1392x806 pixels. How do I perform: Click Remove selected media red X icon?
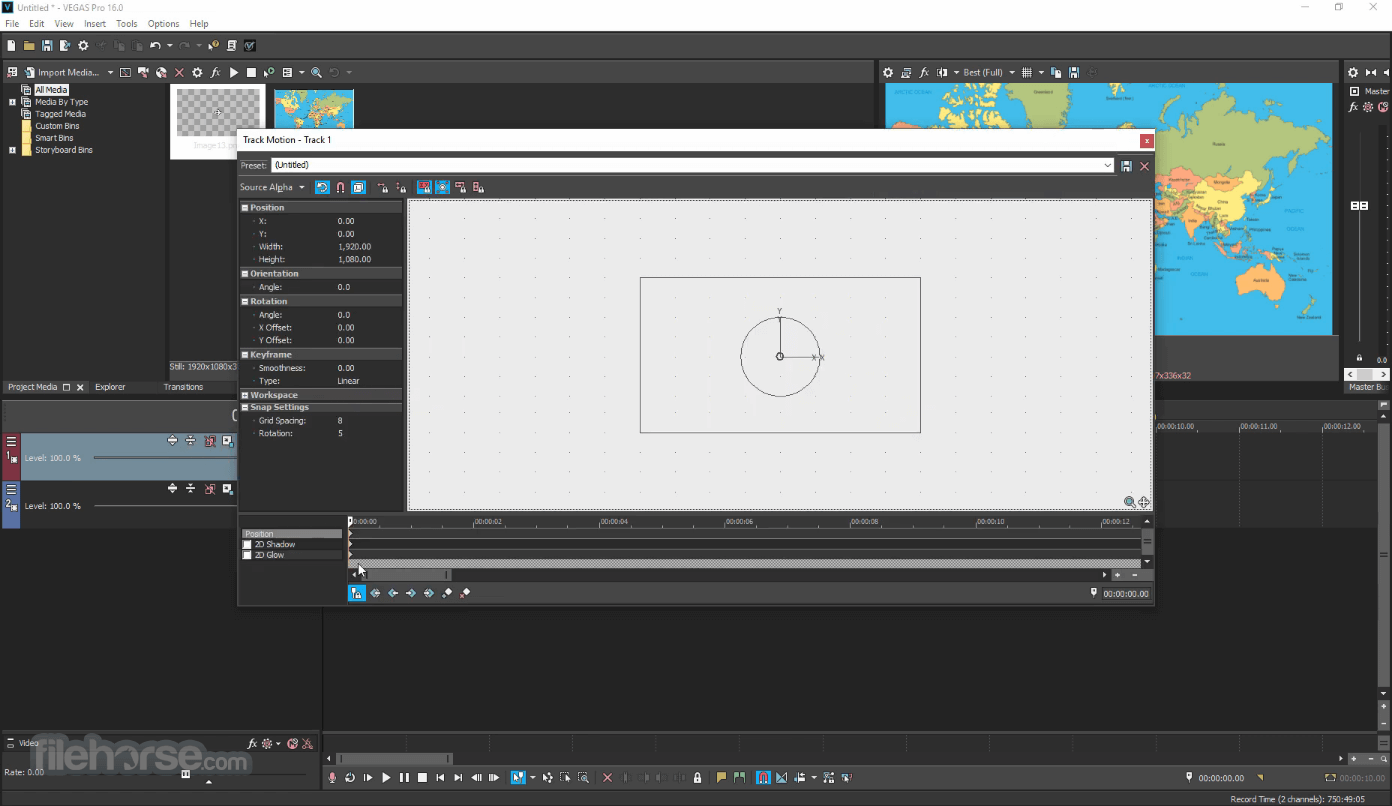pyautogui.click(x=179, y=72)
